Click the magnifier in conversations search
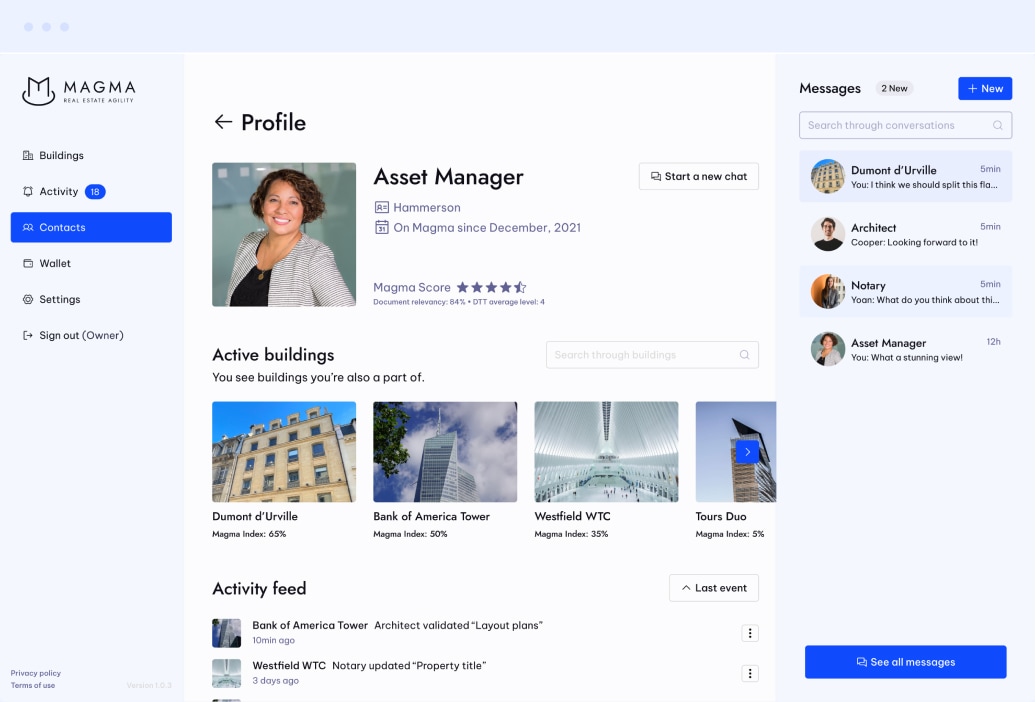This screenshot has height=702, width=1036. point(997,125)
